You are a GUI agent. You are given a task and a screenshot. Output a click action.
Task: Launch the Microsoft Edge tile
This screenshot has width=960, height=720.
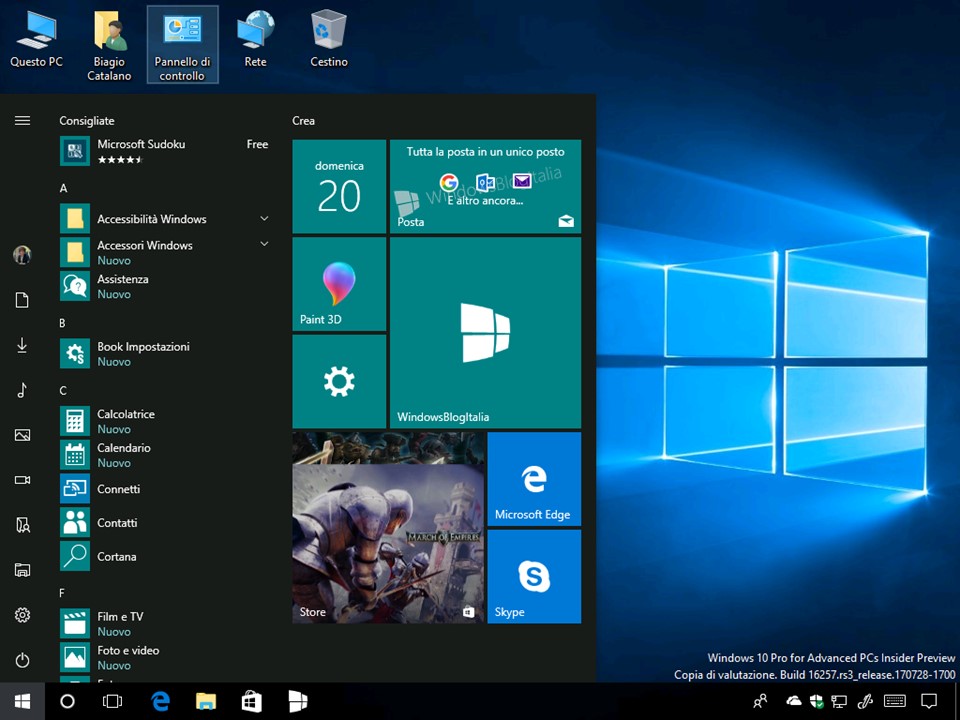click(534, 479)
